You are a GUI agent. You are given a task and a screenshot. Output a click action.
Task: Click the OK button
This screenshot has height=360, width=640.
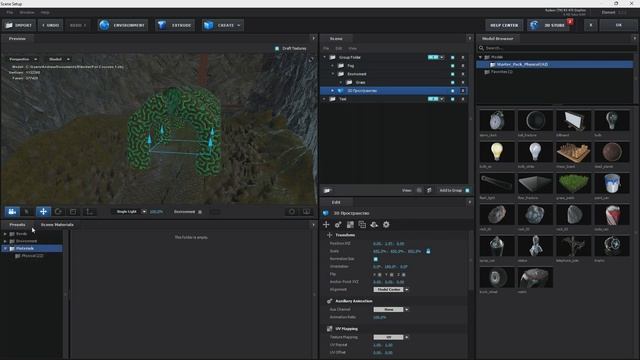pyautogui.click(x=618, y=25)
